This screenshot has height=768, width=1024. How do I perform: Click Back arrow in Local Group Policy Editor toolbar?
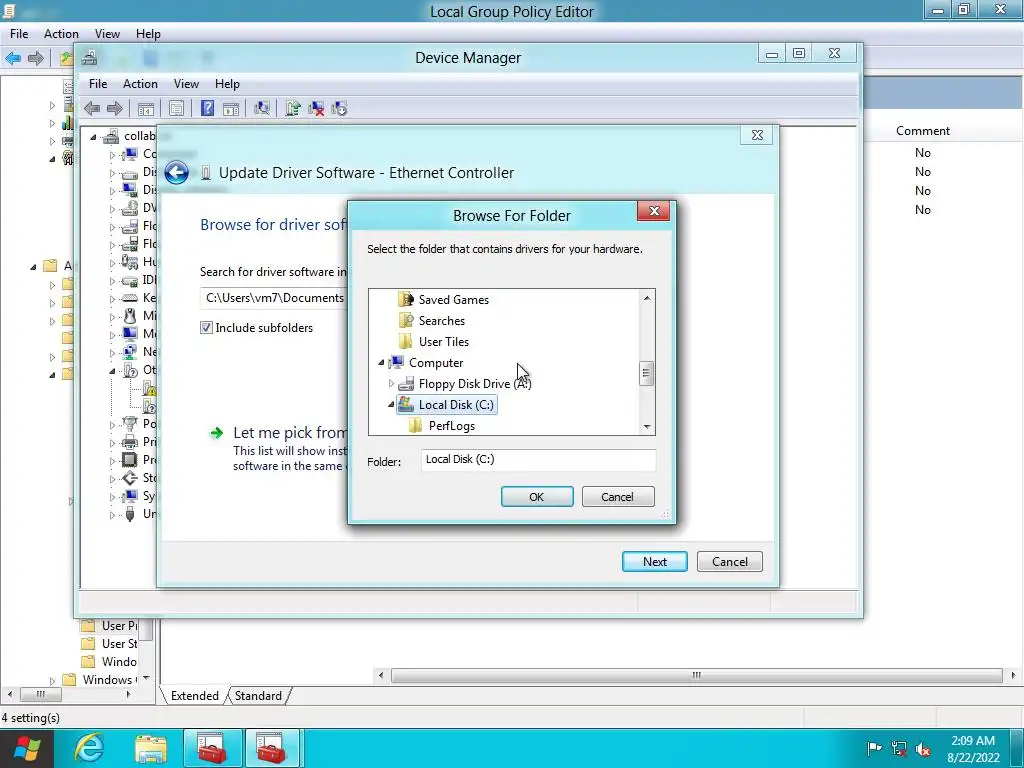tap(13, 58)
